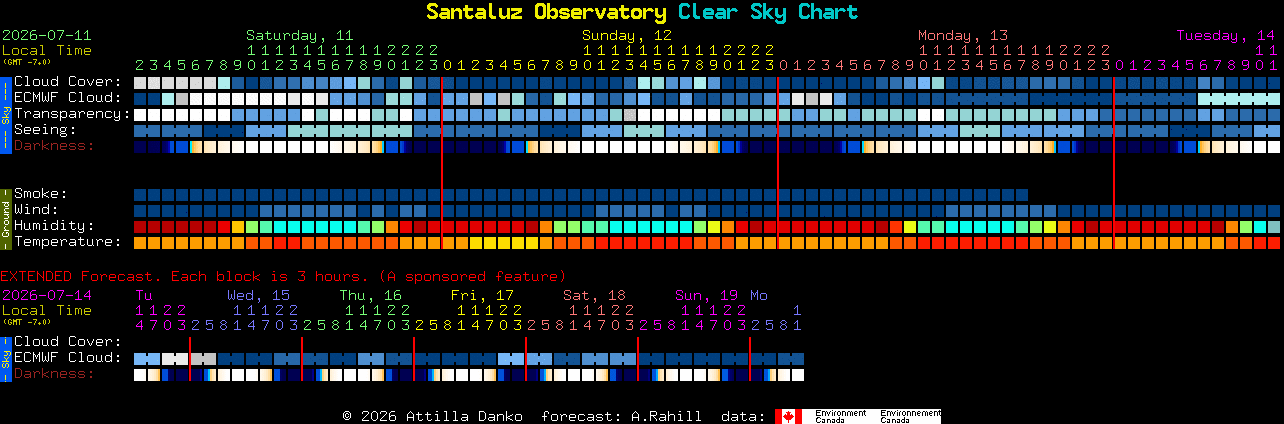Click the 'Smoke:' row label
The image size is (1284, 424).
(x=41, y=194)
